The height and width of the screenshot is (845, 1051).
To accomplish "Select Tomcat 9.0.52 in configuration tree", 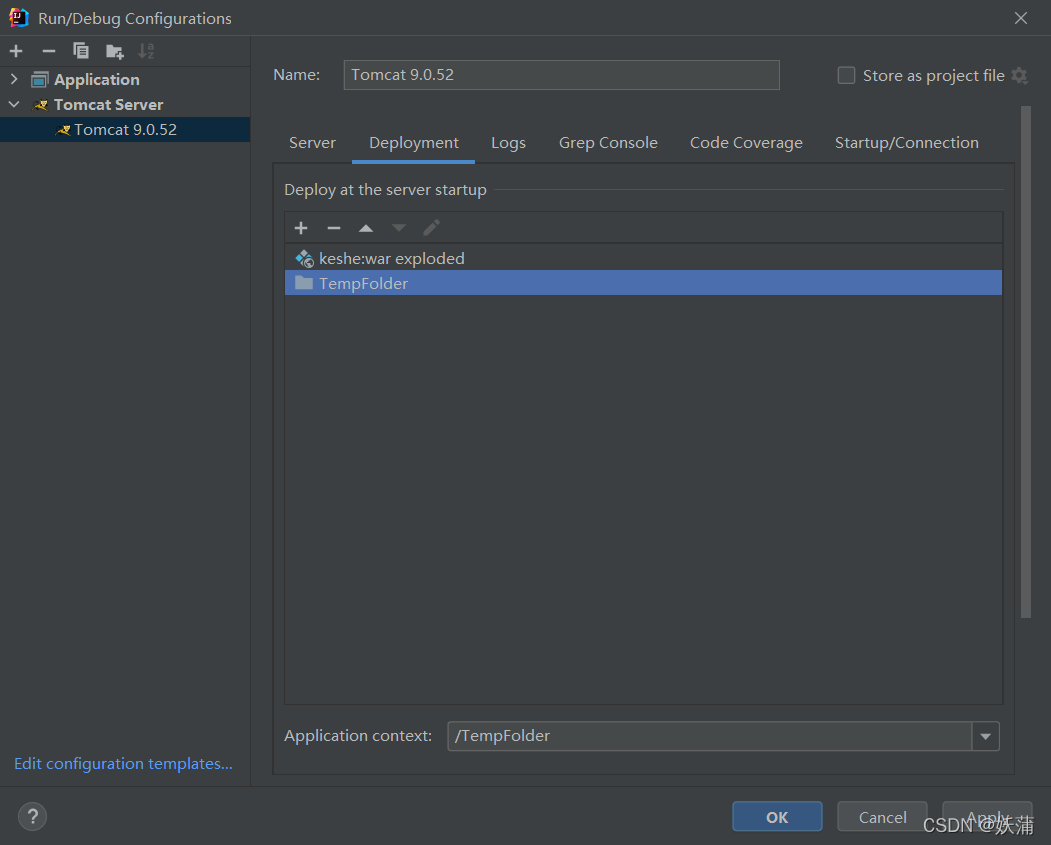I will 125,129.
